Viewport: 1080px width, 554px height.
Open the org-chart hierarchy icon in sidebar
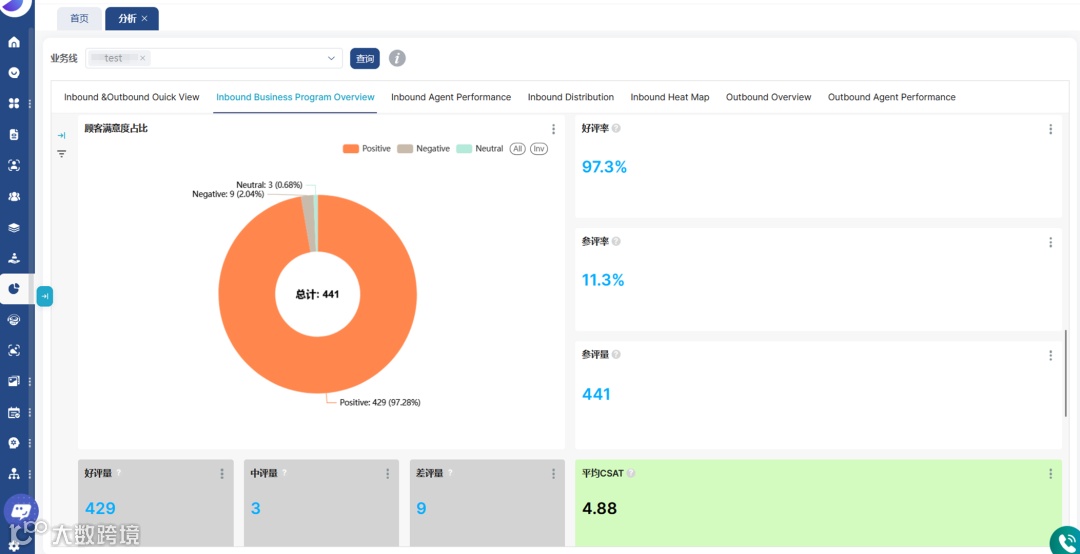[x=14, y=474]
